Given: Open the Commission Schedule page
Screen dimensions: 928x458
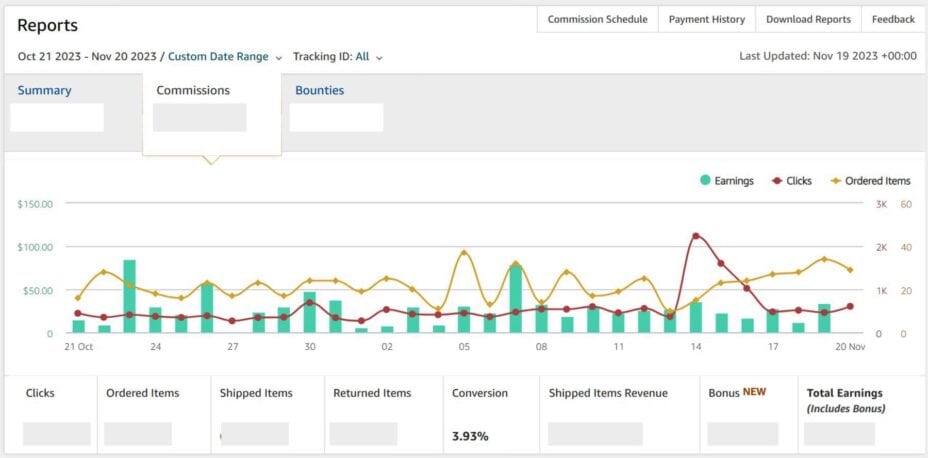Looking at the screenshot, I should [597, 19].
